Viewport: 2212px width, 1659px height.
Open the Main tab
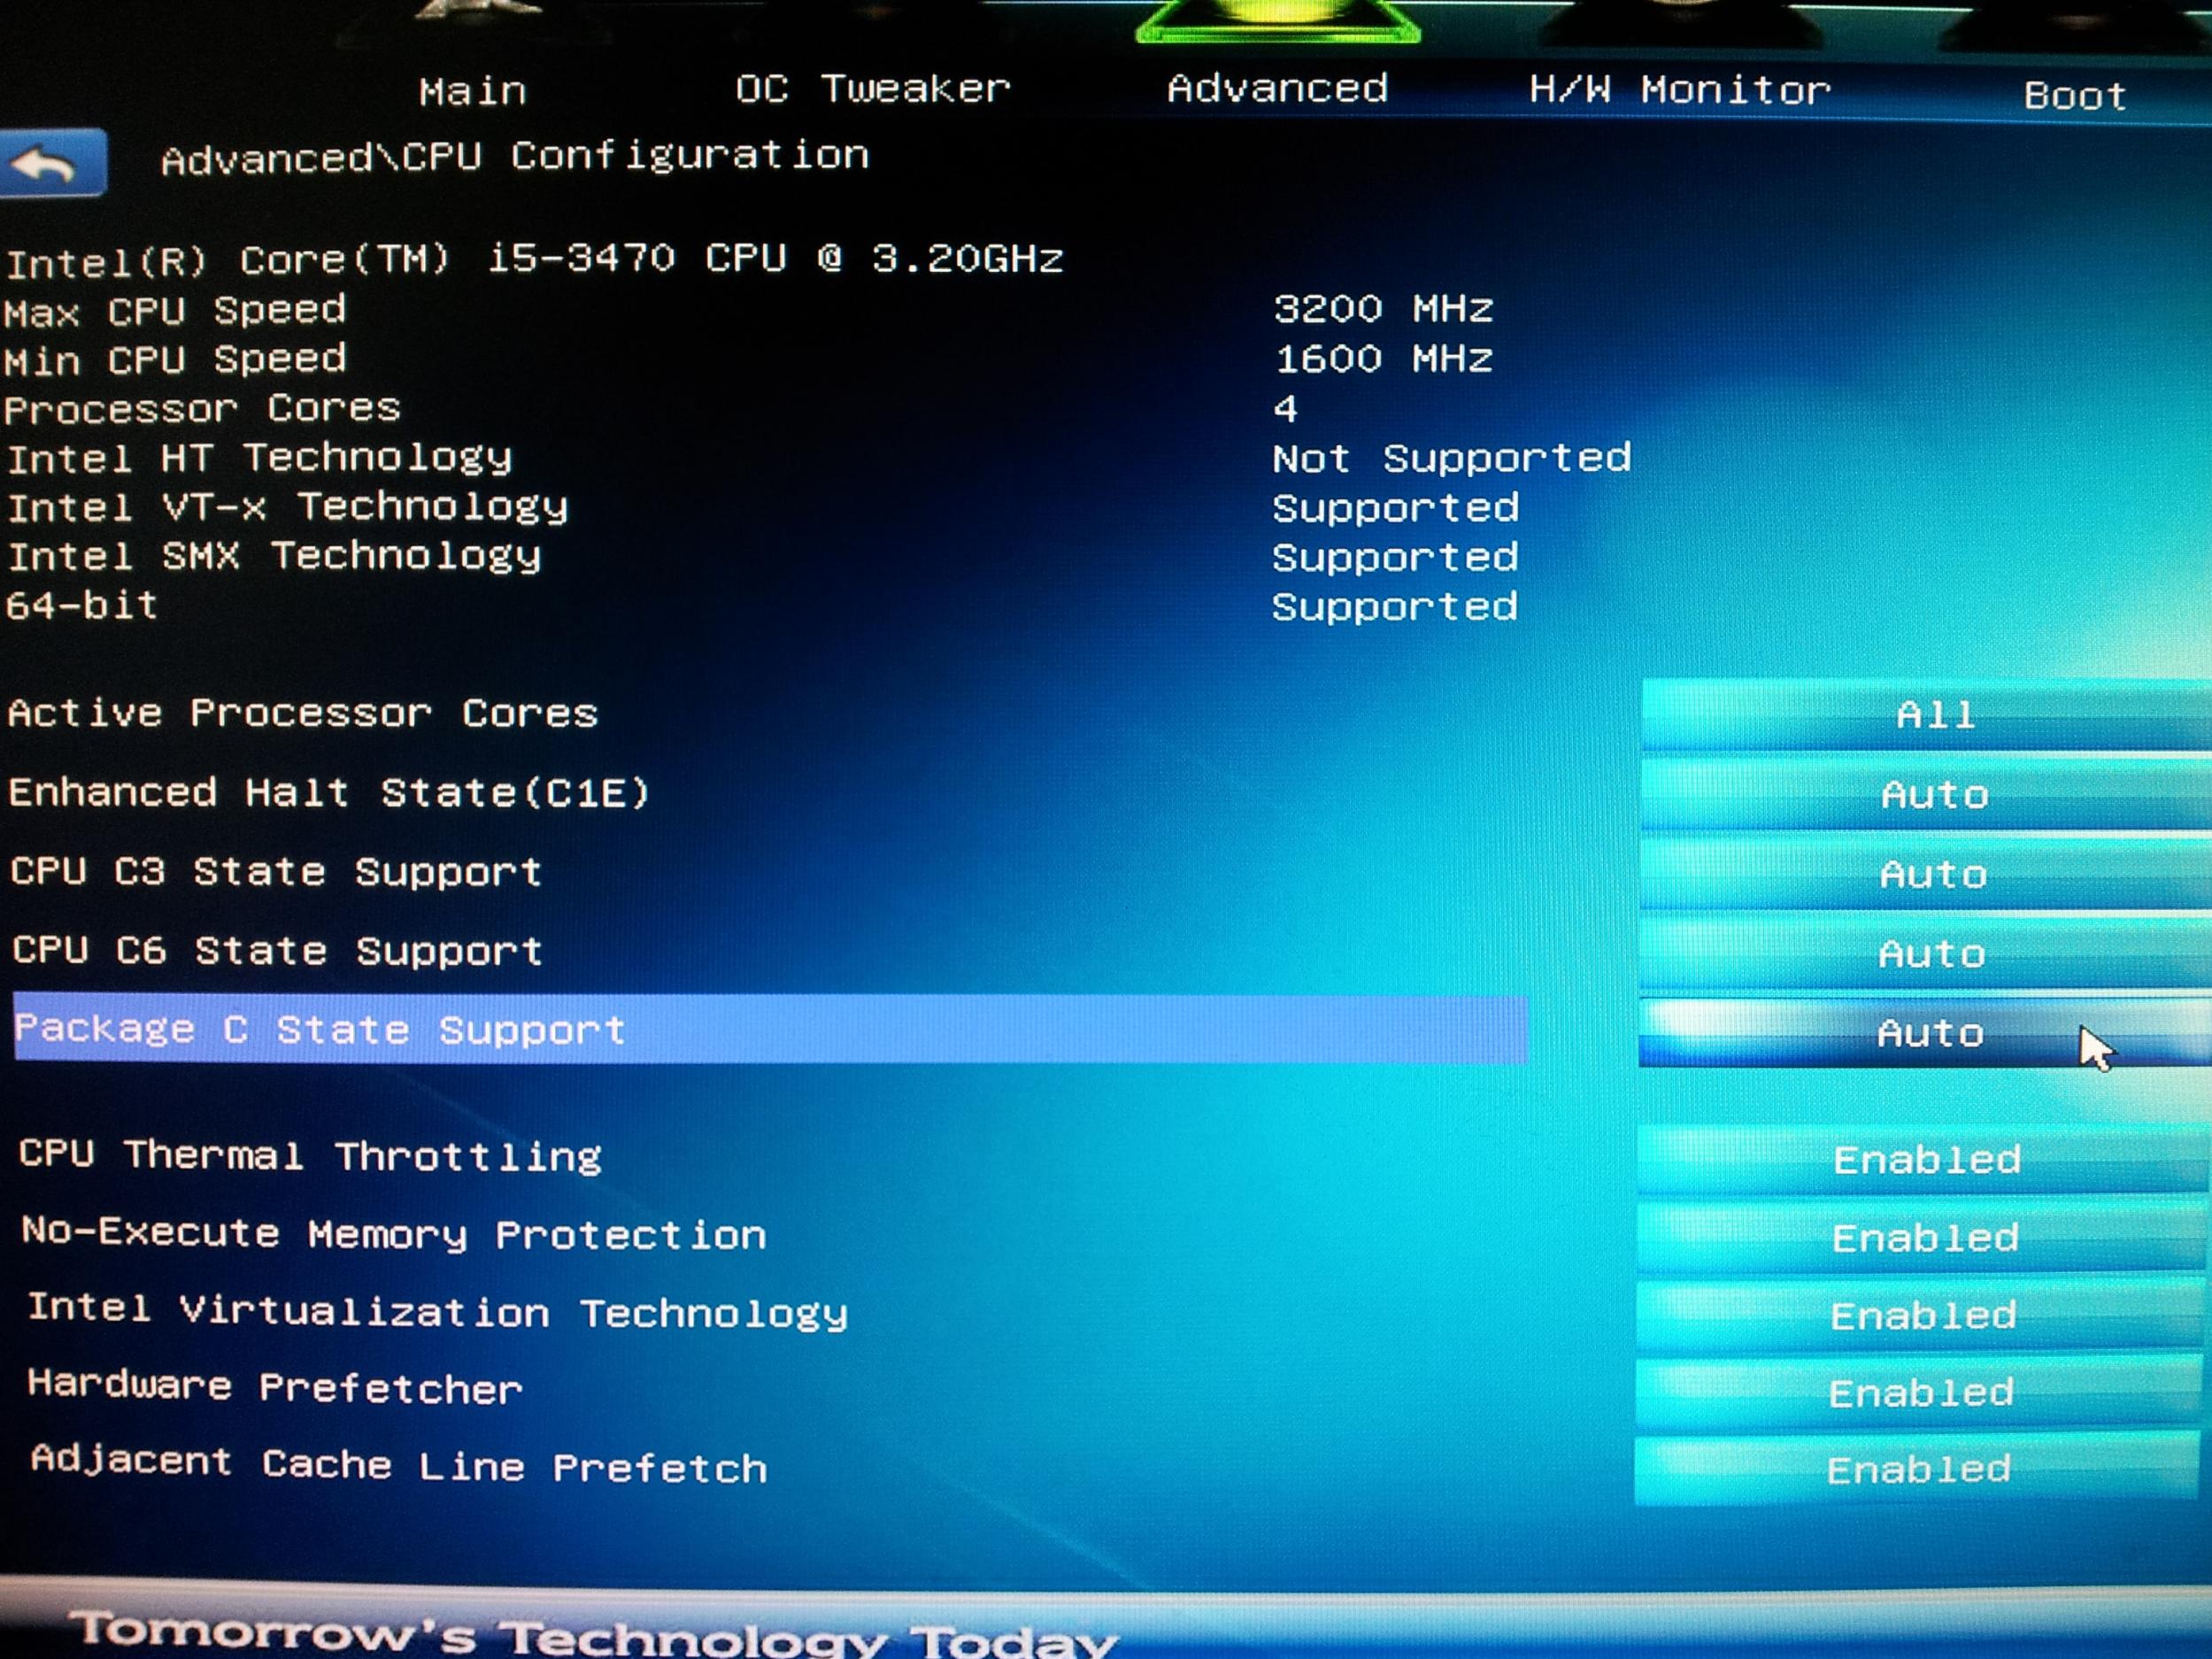[x=472, y=92]
